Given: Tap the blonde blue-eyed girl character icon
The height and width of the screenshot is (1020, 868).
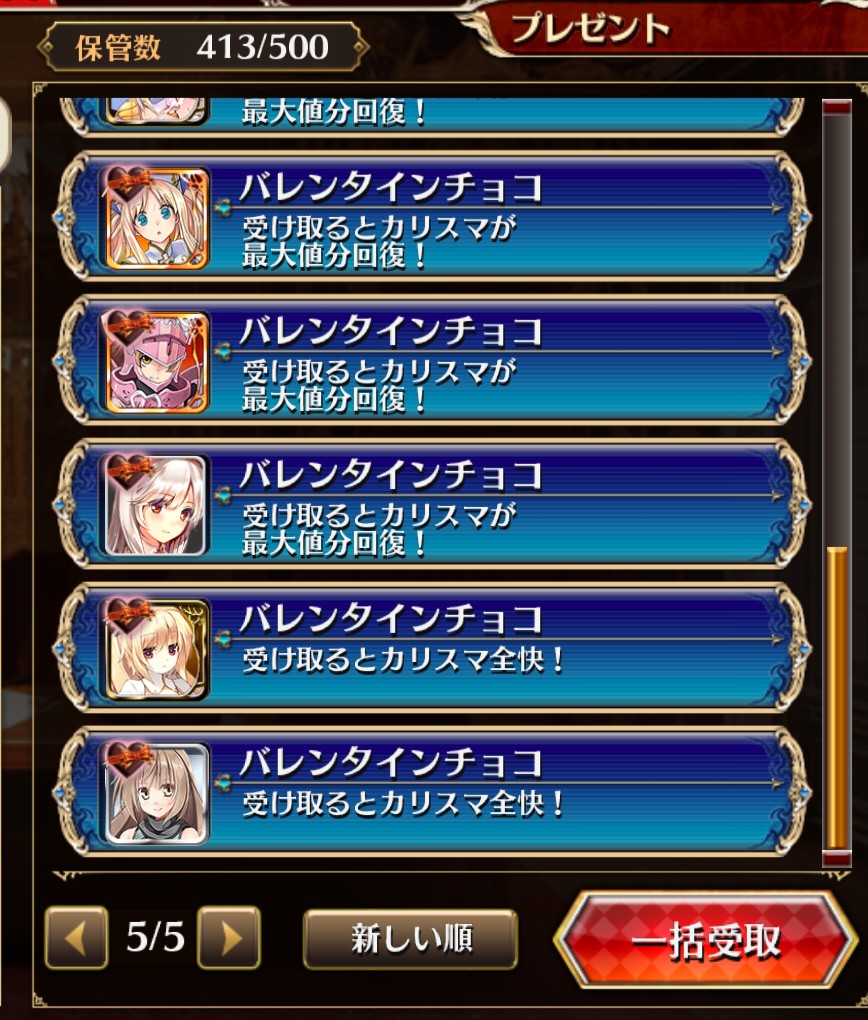Looking at the screenshot, I should point(156,218).
